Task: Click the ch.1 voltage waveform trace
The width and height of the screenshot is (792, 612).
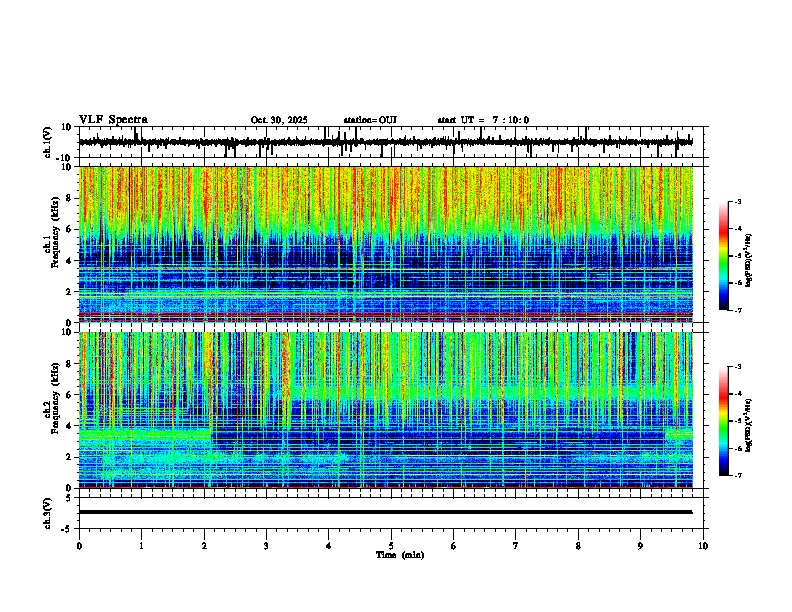Action: click(x=385, y=142)
